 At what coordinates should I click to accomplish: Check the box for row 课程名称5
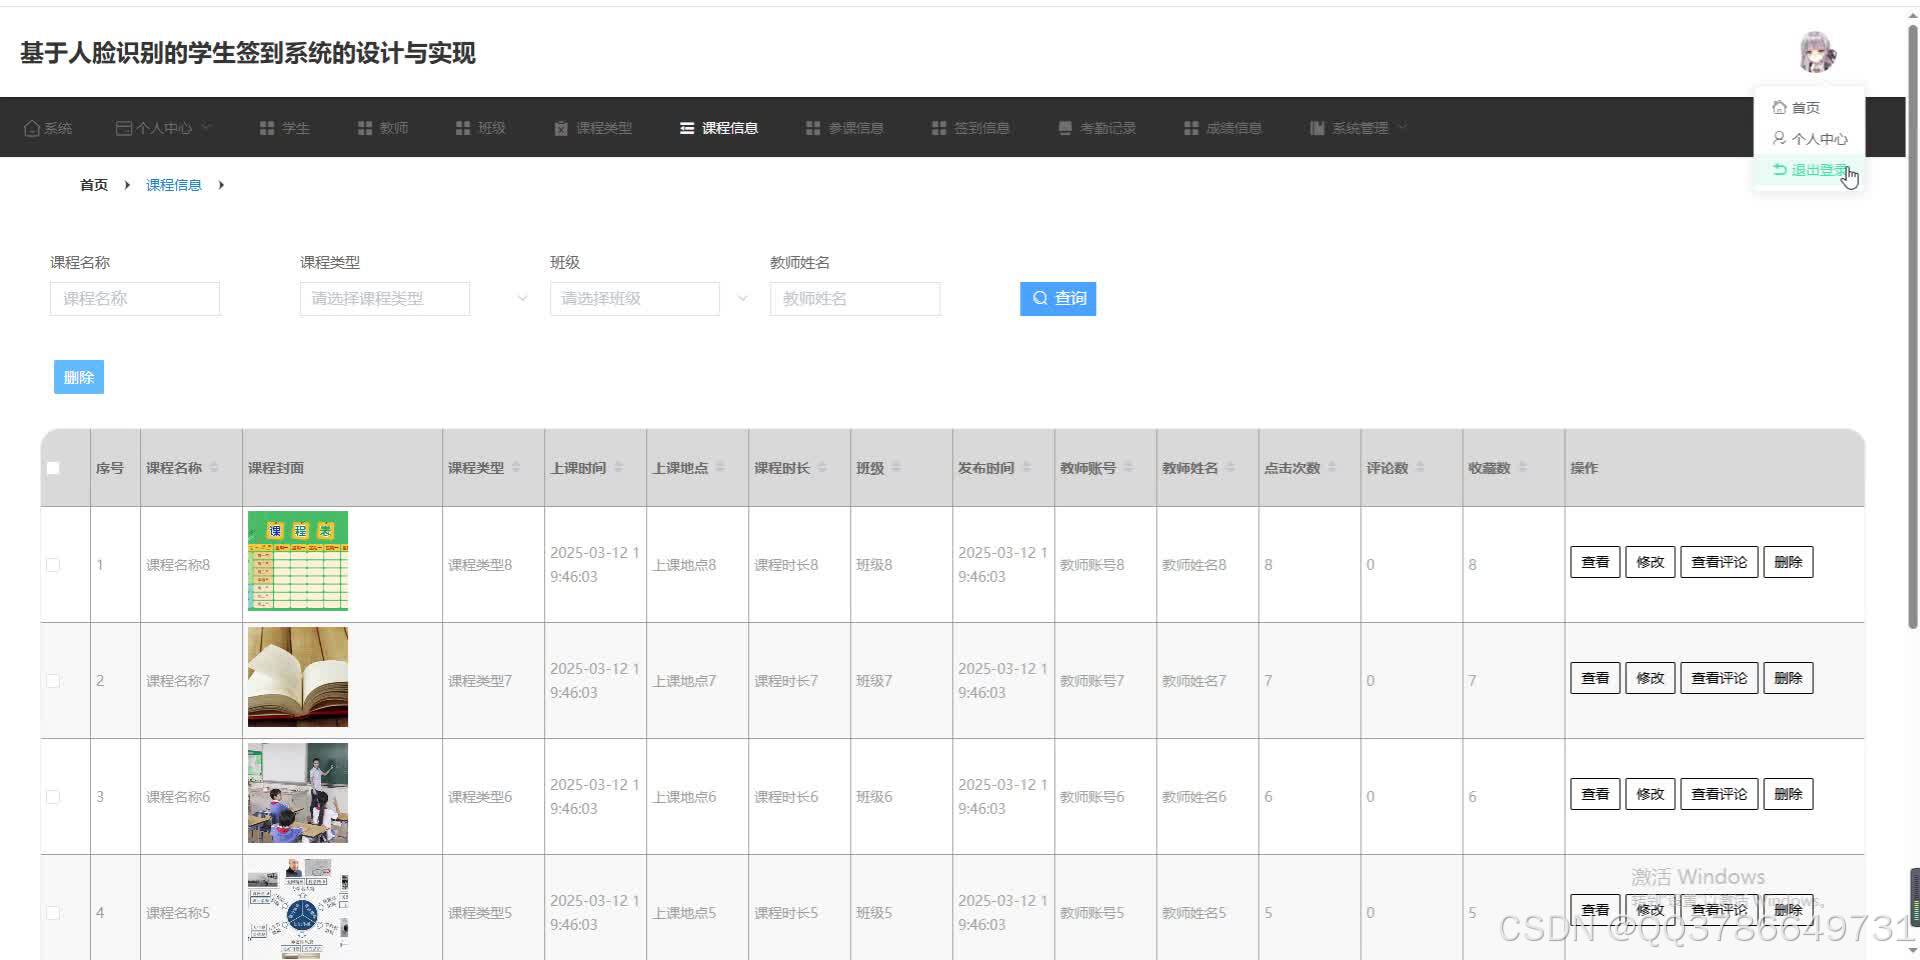tap(53, 913)
